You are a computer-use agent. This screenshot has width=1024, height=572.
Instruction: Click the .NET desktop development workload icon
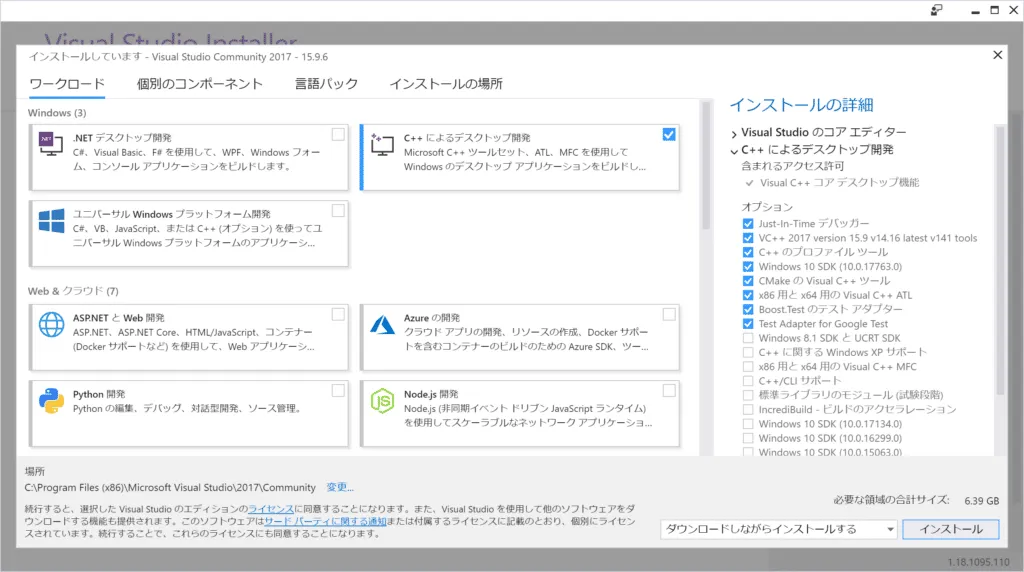[50, 143]
